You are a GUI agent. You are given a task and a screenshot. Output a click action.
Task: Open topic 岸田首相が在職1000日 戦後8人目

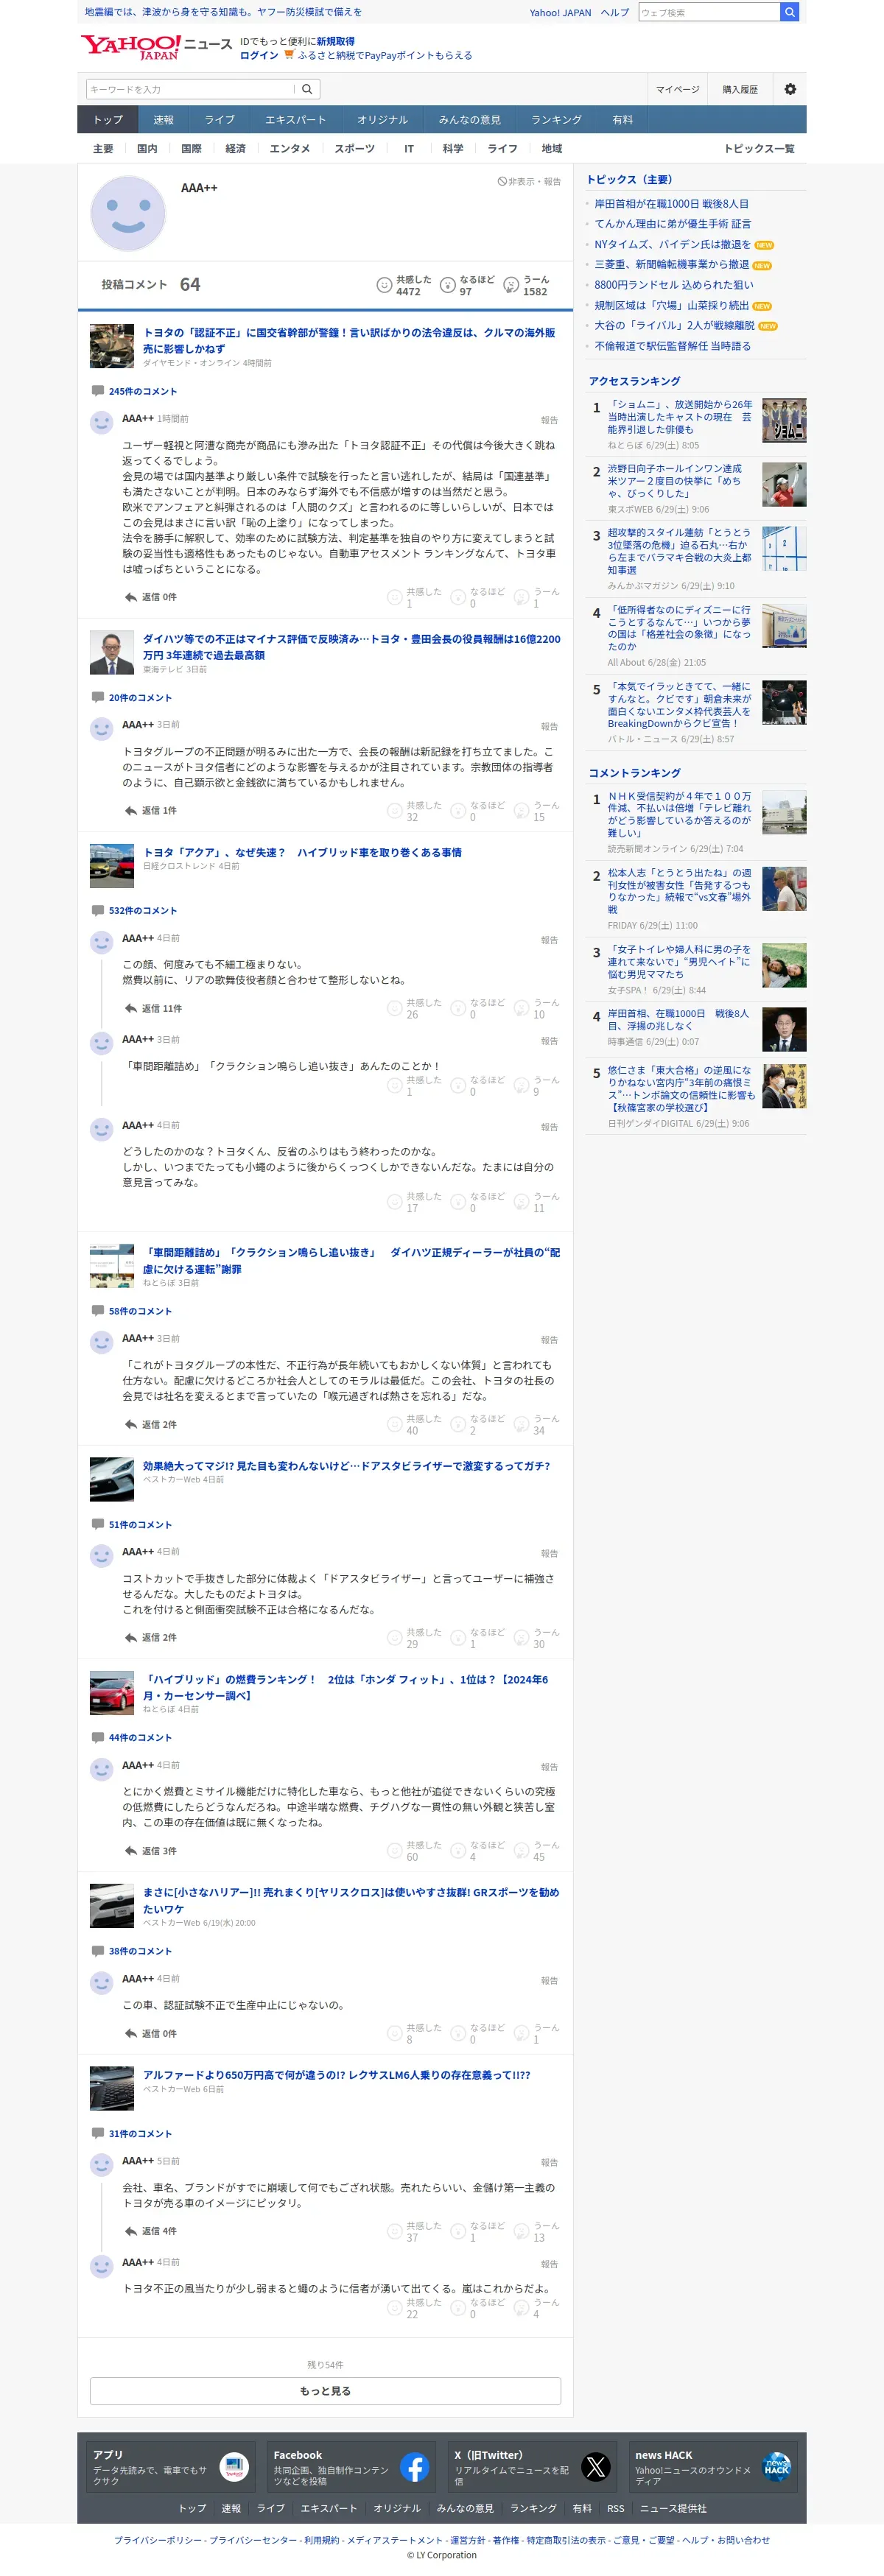point(671,204)
